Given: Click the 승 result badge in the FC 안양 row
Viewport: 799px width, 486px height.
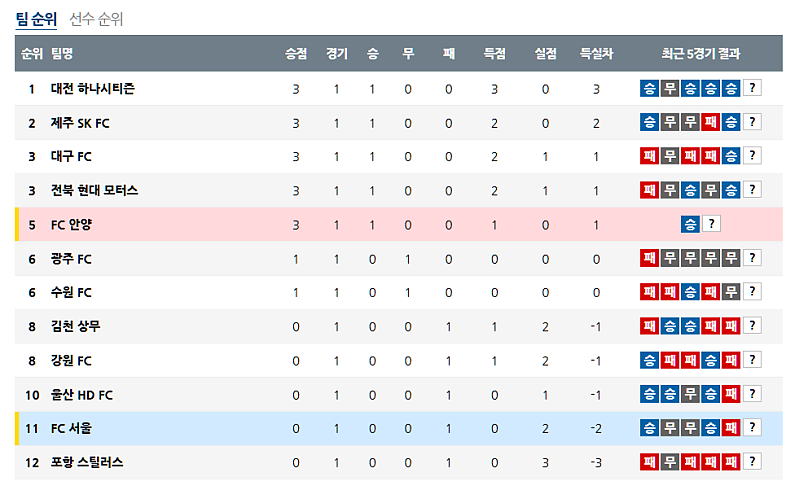Looking at the screenshot, I should point(690,225).
